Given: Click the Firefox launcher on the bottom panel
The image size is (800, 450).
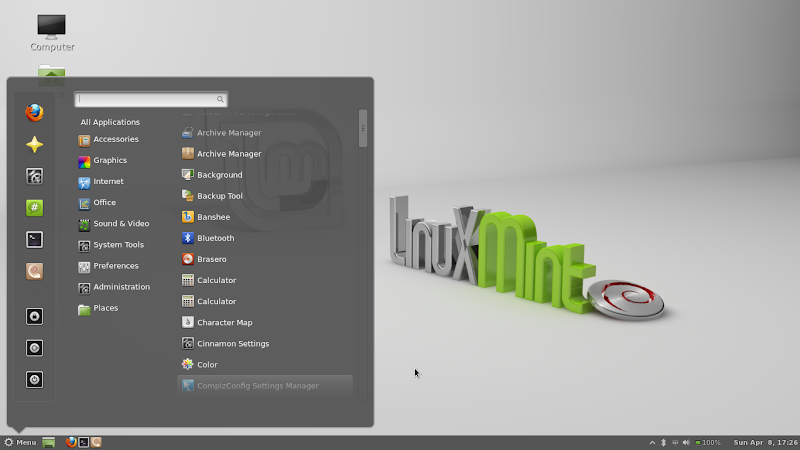Looking at the screenshot, I should 71,442.
